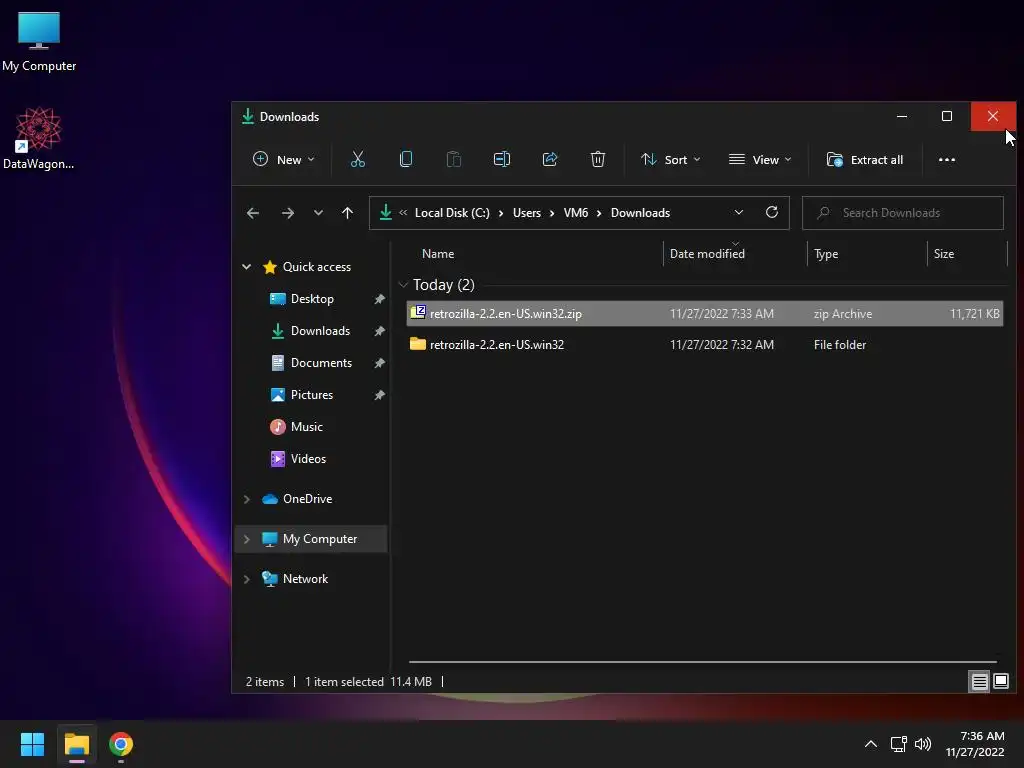This screenshot has height=768, width=1024.
Task: Collapse the Today (2) group
Action: [403, 285]
